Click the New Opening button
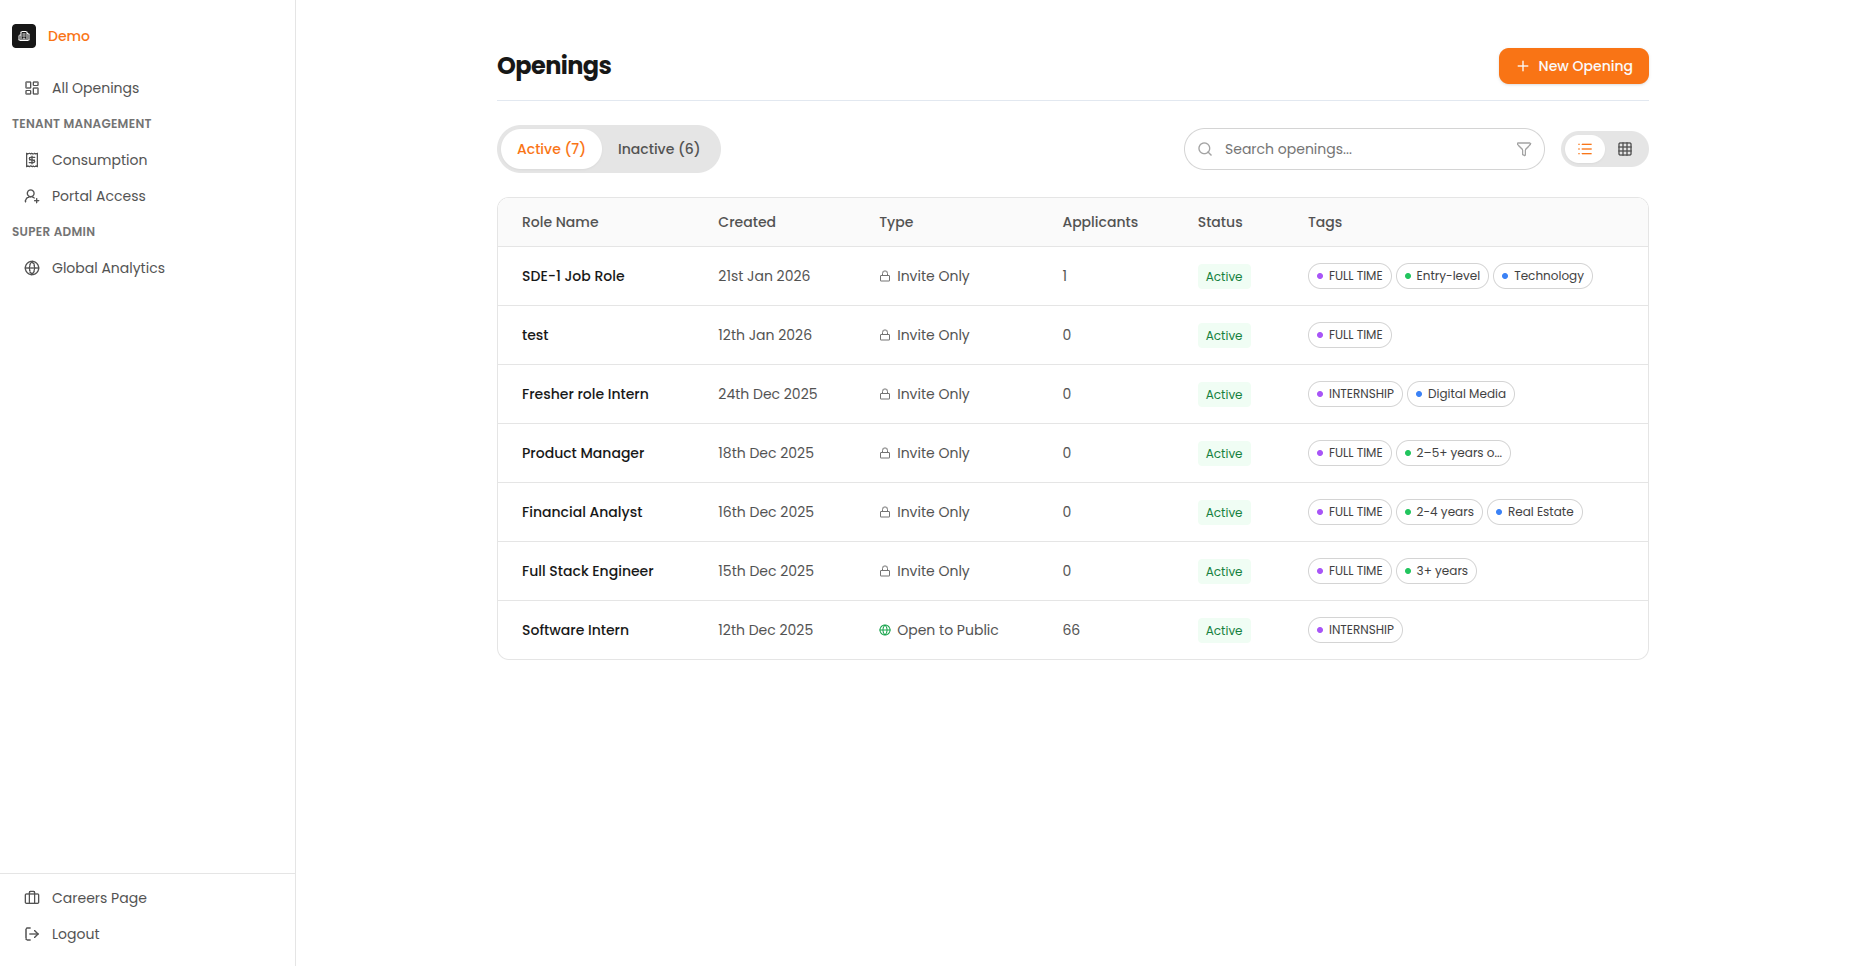The image size is (1850, 966). pos(1573,65)
